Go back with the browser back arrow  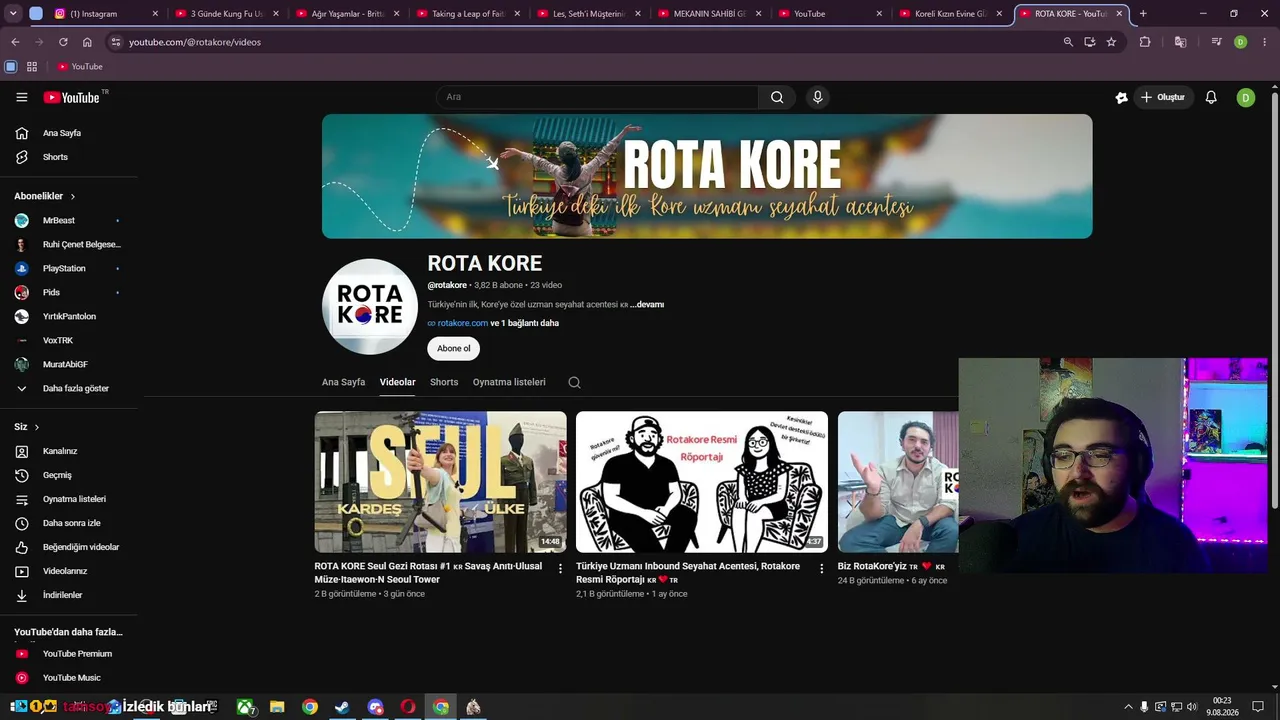tap(15, 42)
